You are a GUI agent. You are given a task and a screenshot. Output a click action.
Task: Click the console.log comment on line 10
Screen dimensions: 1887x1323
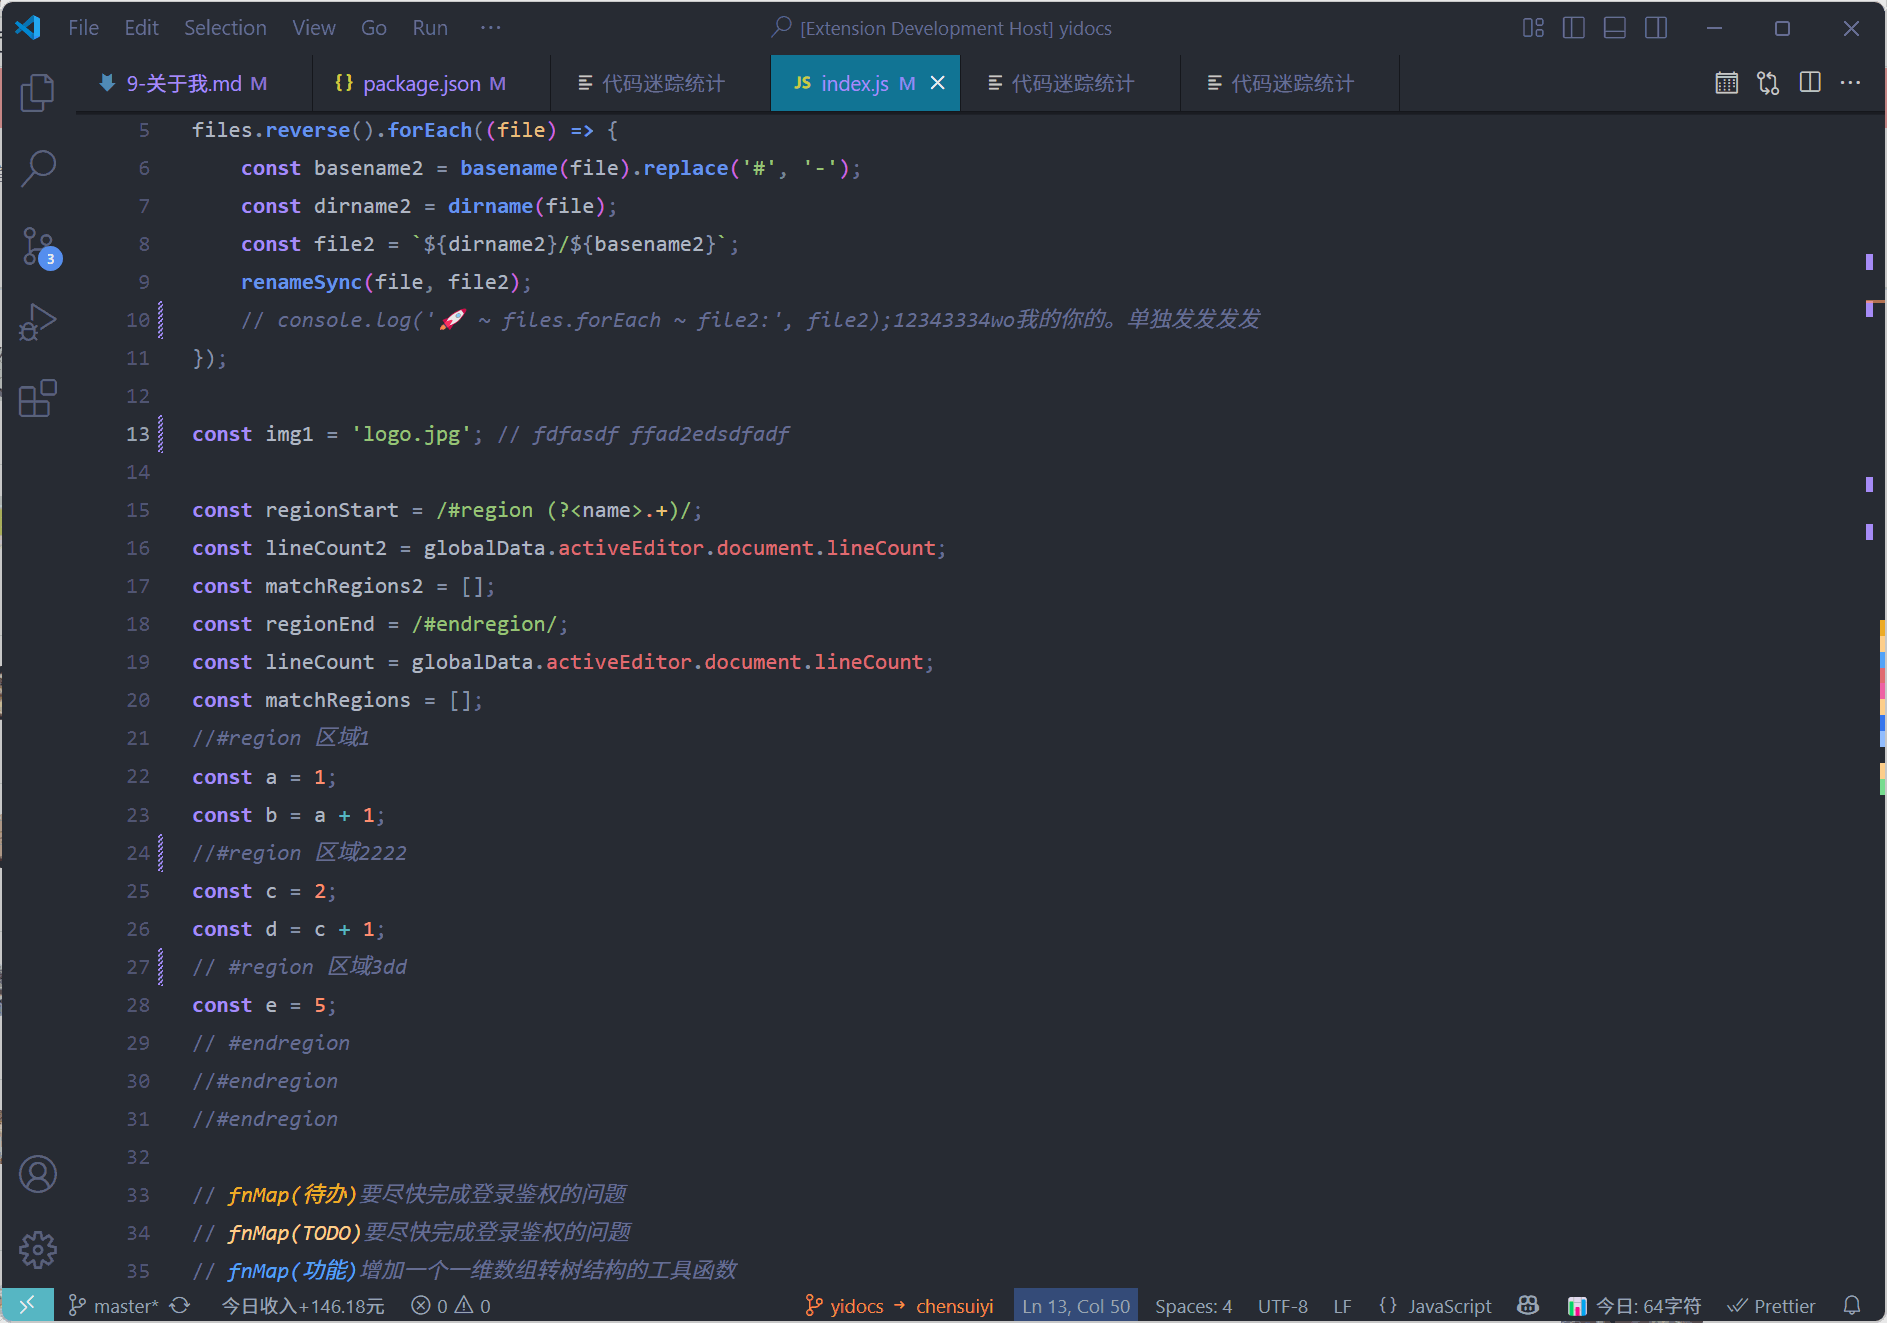tap(750, 320)
